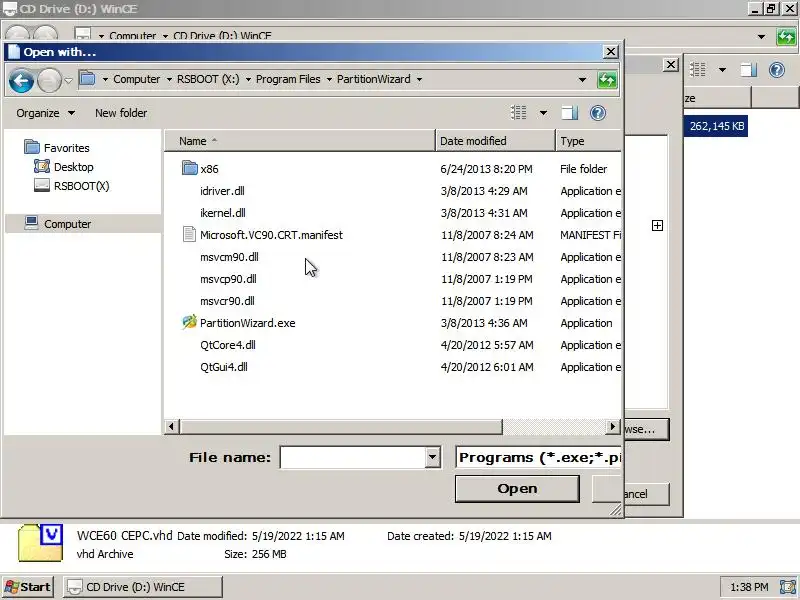
Task: Select QtCore4.dll in the file list
Action: (x=228, y=344)
